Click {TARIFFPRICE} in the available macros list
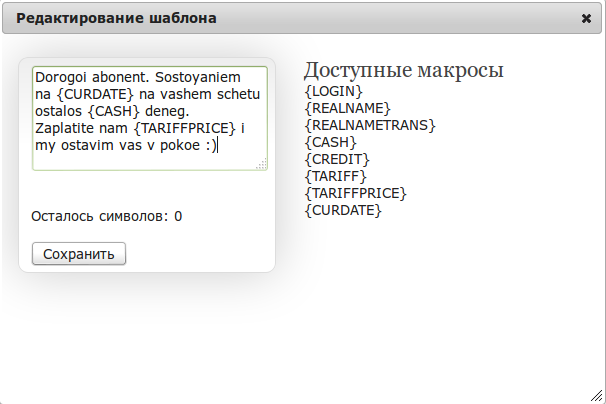The width and height of the screenshot is (606, 404). pos(356,193)
